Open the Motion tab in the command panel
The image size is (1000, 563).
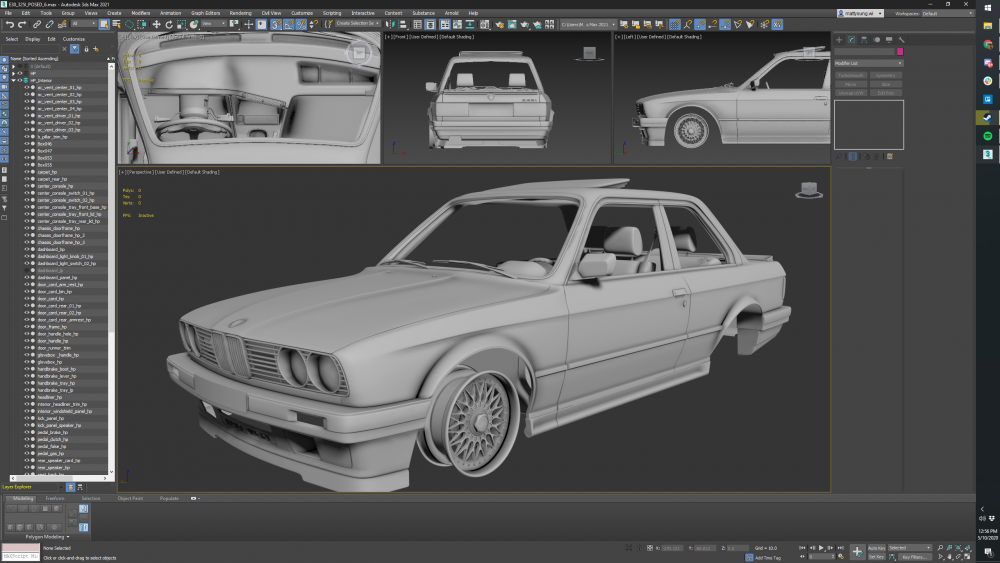point(876,40)
